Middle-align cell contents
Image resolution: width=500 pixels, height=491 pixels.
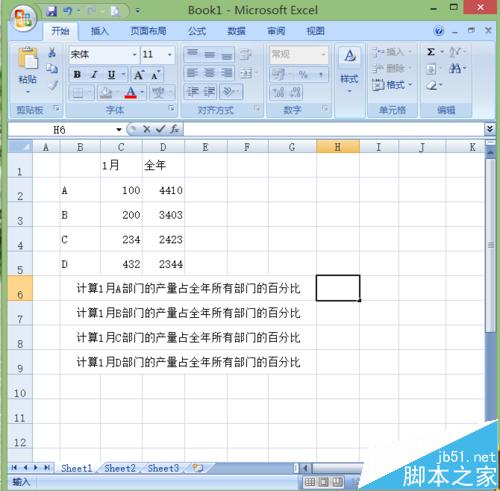[x=209, y=54]
